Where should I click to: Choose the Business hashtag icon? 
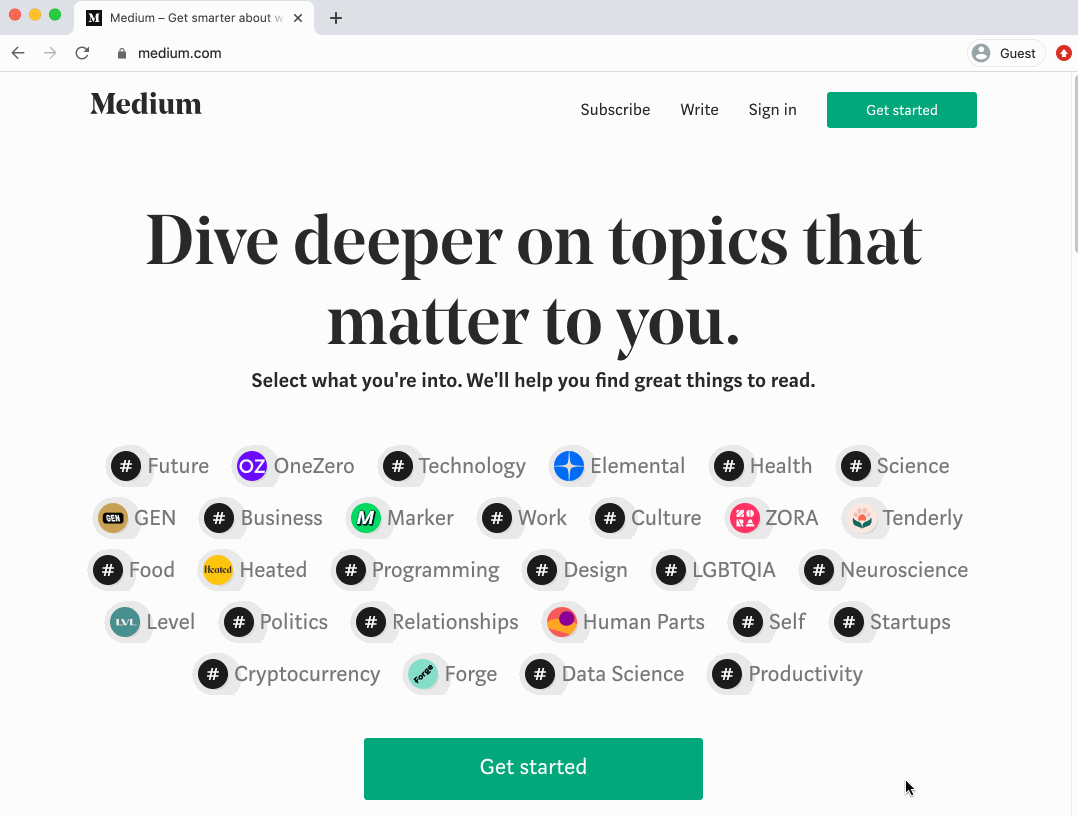[x=219, y=518]
